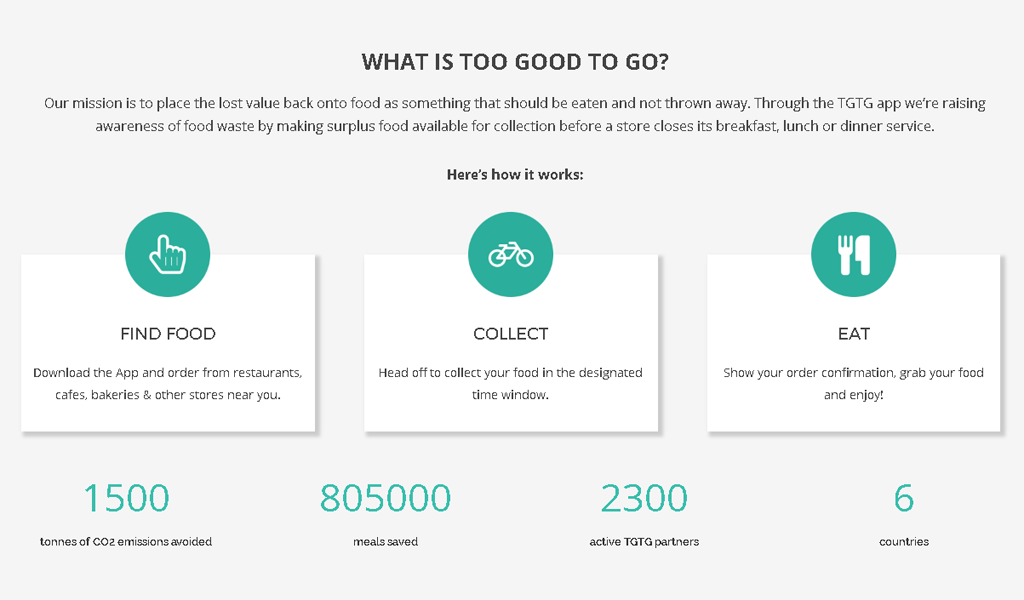Click 'tonnes of CO2 emissions avoided' label
Screen dimensions: 1024x600
[x=126, y=541]
